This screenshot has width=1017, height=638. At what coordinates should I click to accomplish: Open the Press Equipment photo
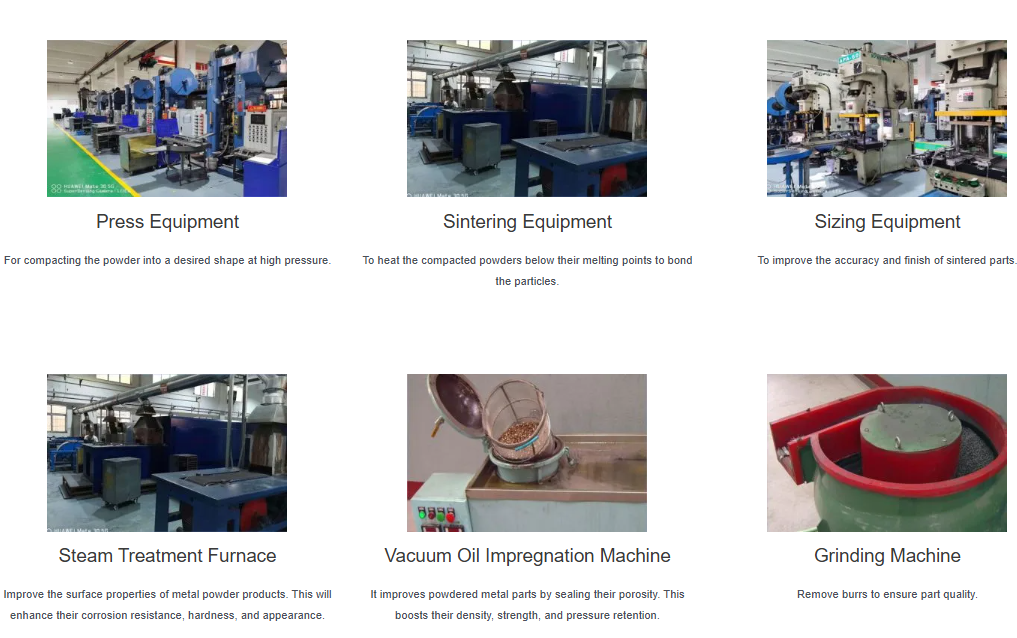(x=167, y=118)
